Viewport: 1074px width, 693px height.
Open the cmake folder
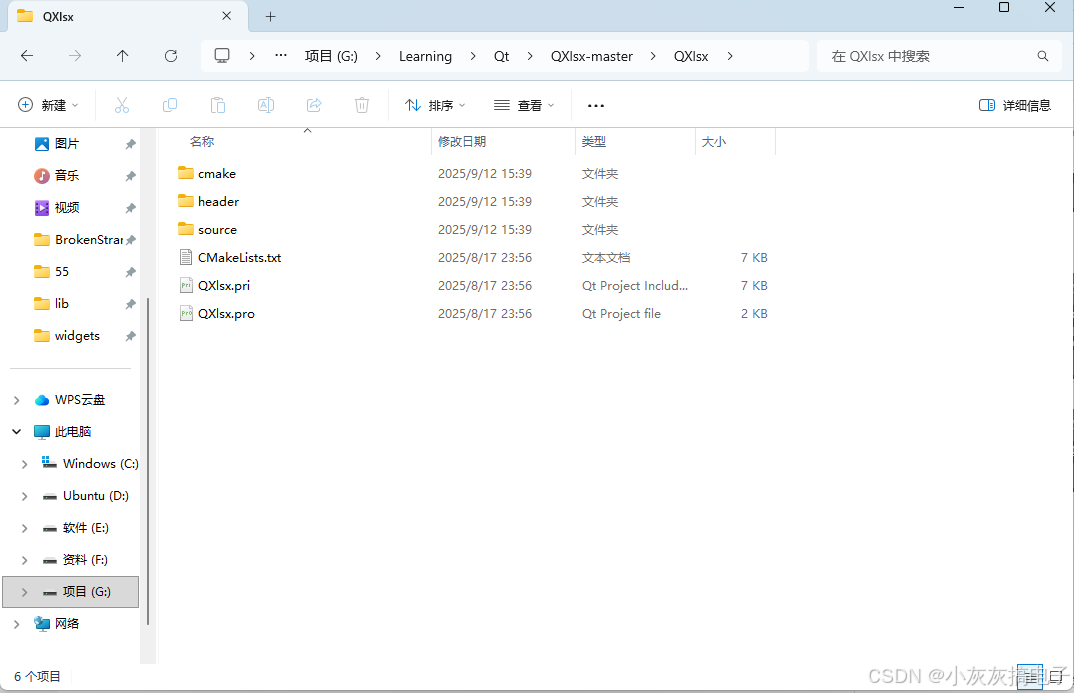(216, 174)
